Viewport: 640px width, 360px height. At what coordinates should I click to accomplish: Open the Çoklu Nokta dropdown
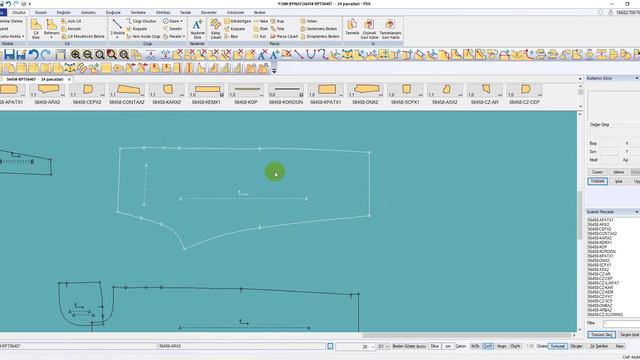tap(12, 36)
